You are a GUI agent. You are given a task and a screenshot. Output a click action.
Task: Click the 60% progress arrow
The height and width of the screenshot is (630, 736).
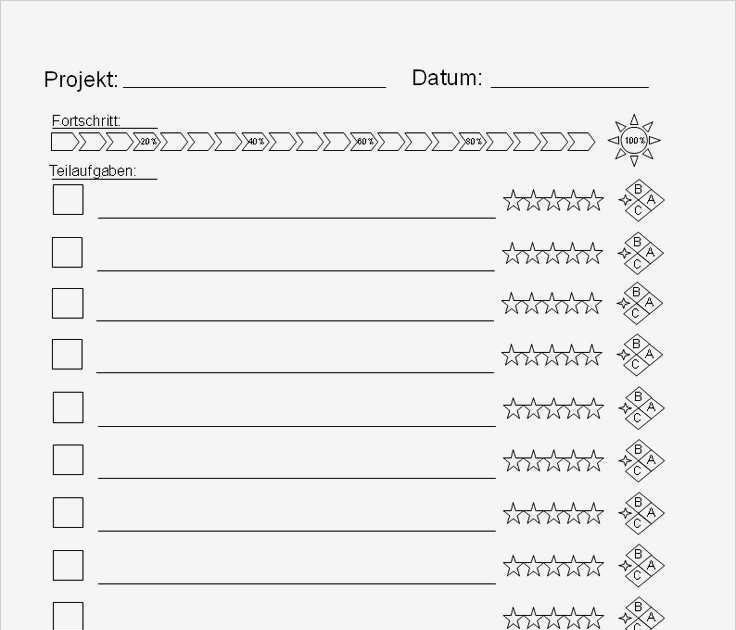point(364,141)
